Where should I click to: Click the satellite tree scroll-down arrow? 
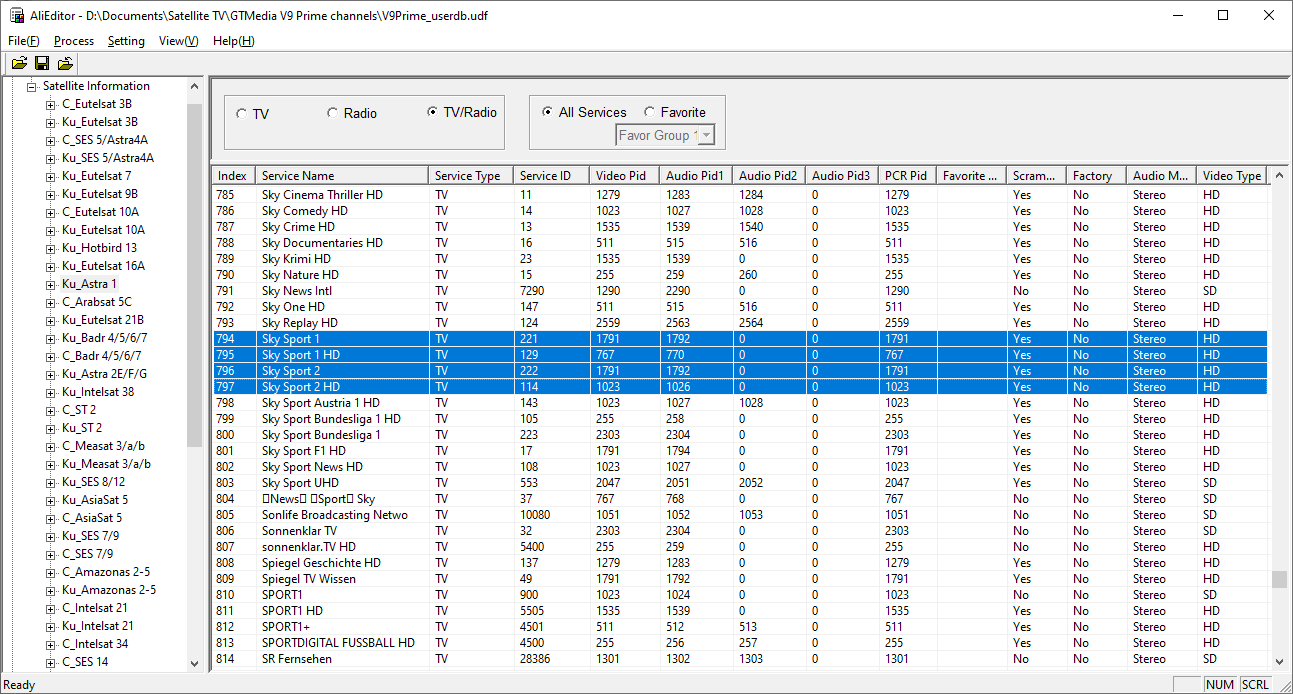pyautogui.click(x=194, y=663)
